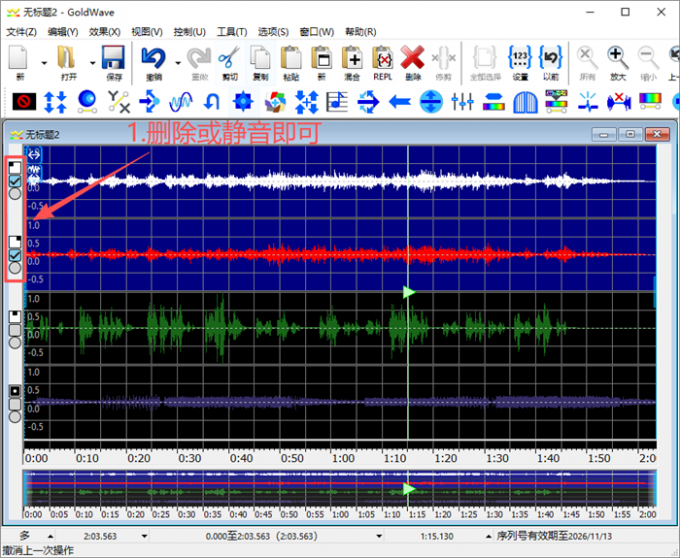This screenshot has width=680, height=558.
Task: Expand the undo history arrow beside 撤销
Action: [178, 63]
